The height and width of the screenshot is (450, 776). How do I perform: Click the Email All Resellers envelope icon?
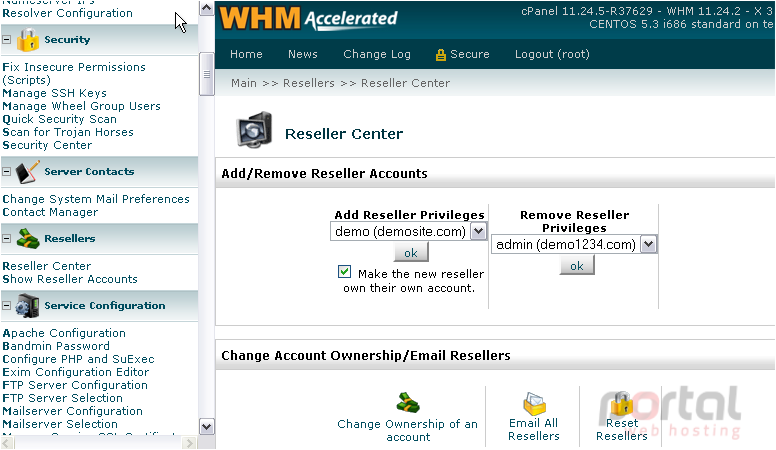click(534, 403)
